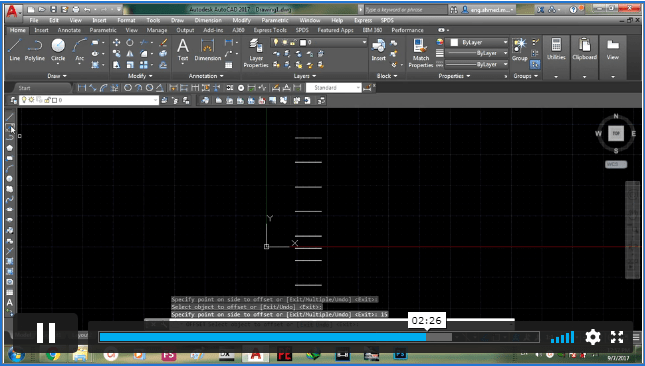
Task: Click the Group tool
Action: 520,49
